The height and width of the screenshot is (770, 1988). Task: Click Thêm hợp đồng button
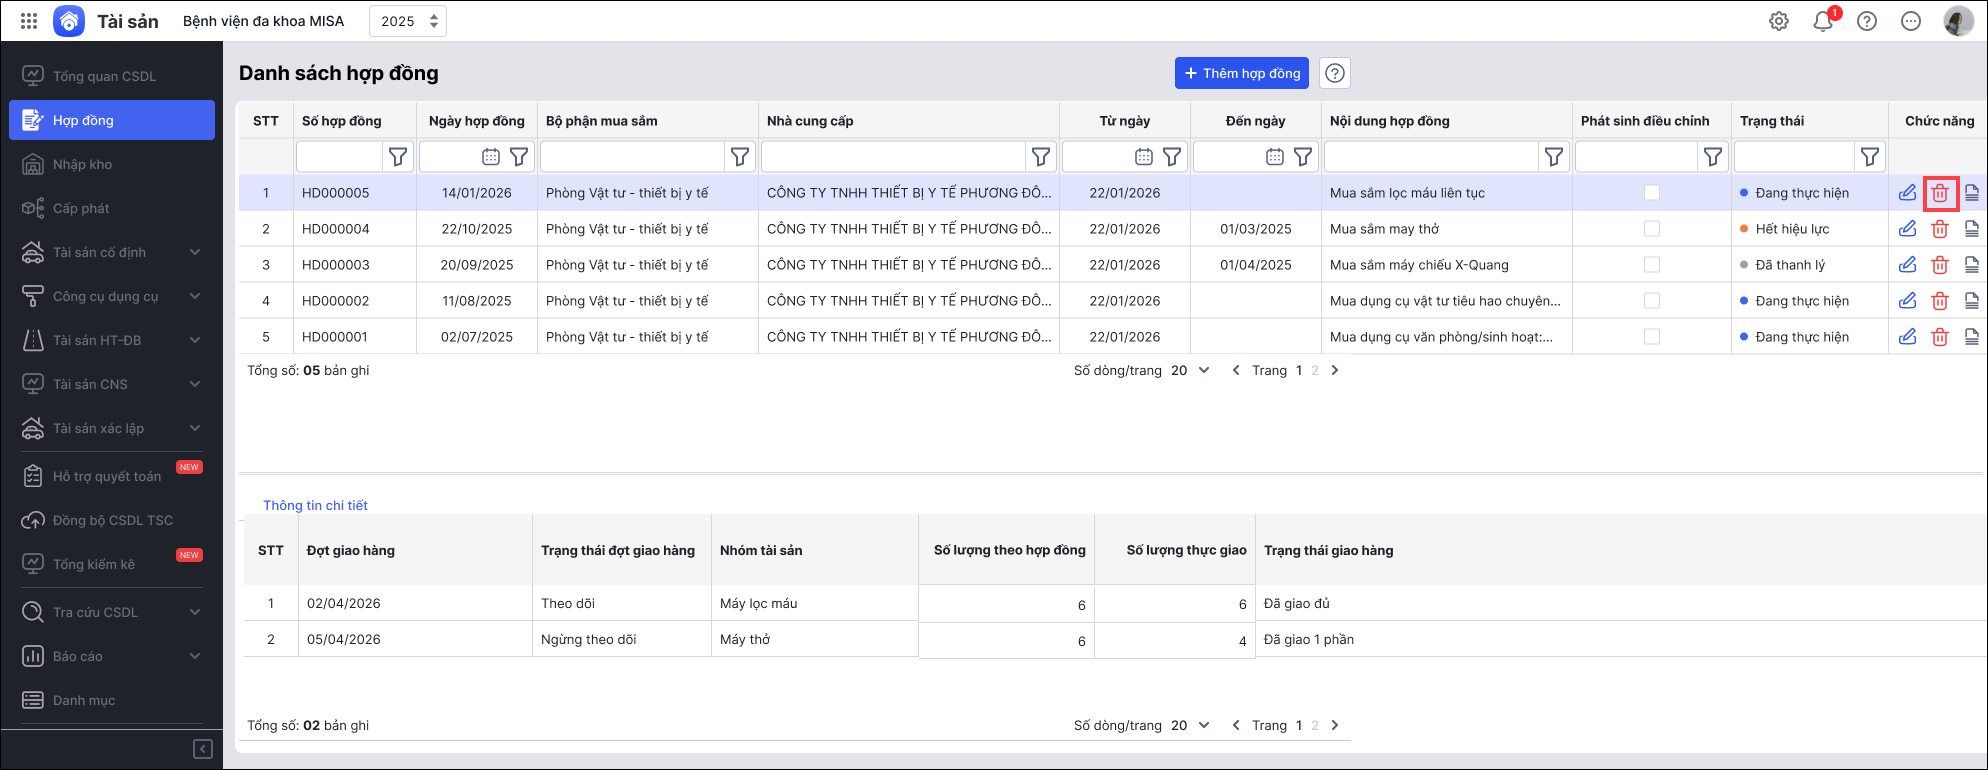tap(1241, 73)
